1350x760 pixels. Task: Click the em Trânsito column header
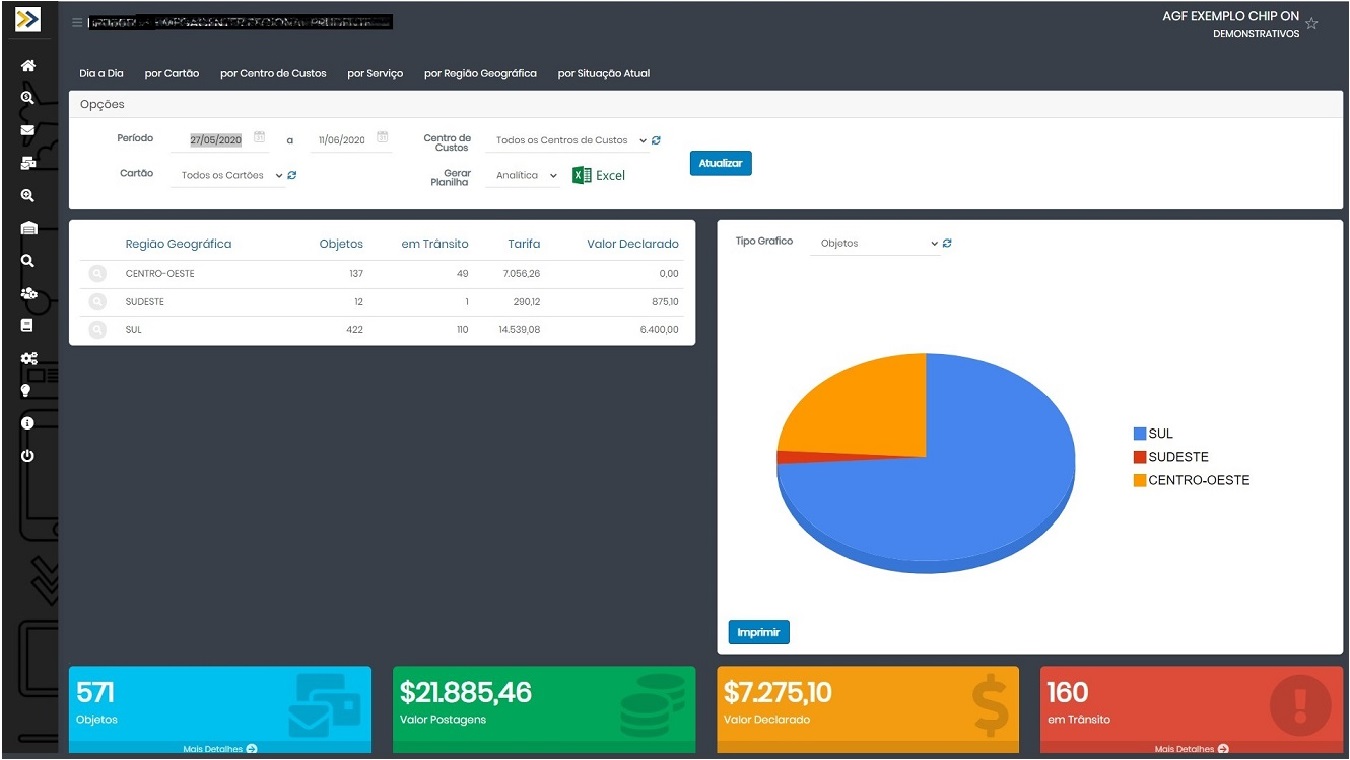[x=435, y=244]
